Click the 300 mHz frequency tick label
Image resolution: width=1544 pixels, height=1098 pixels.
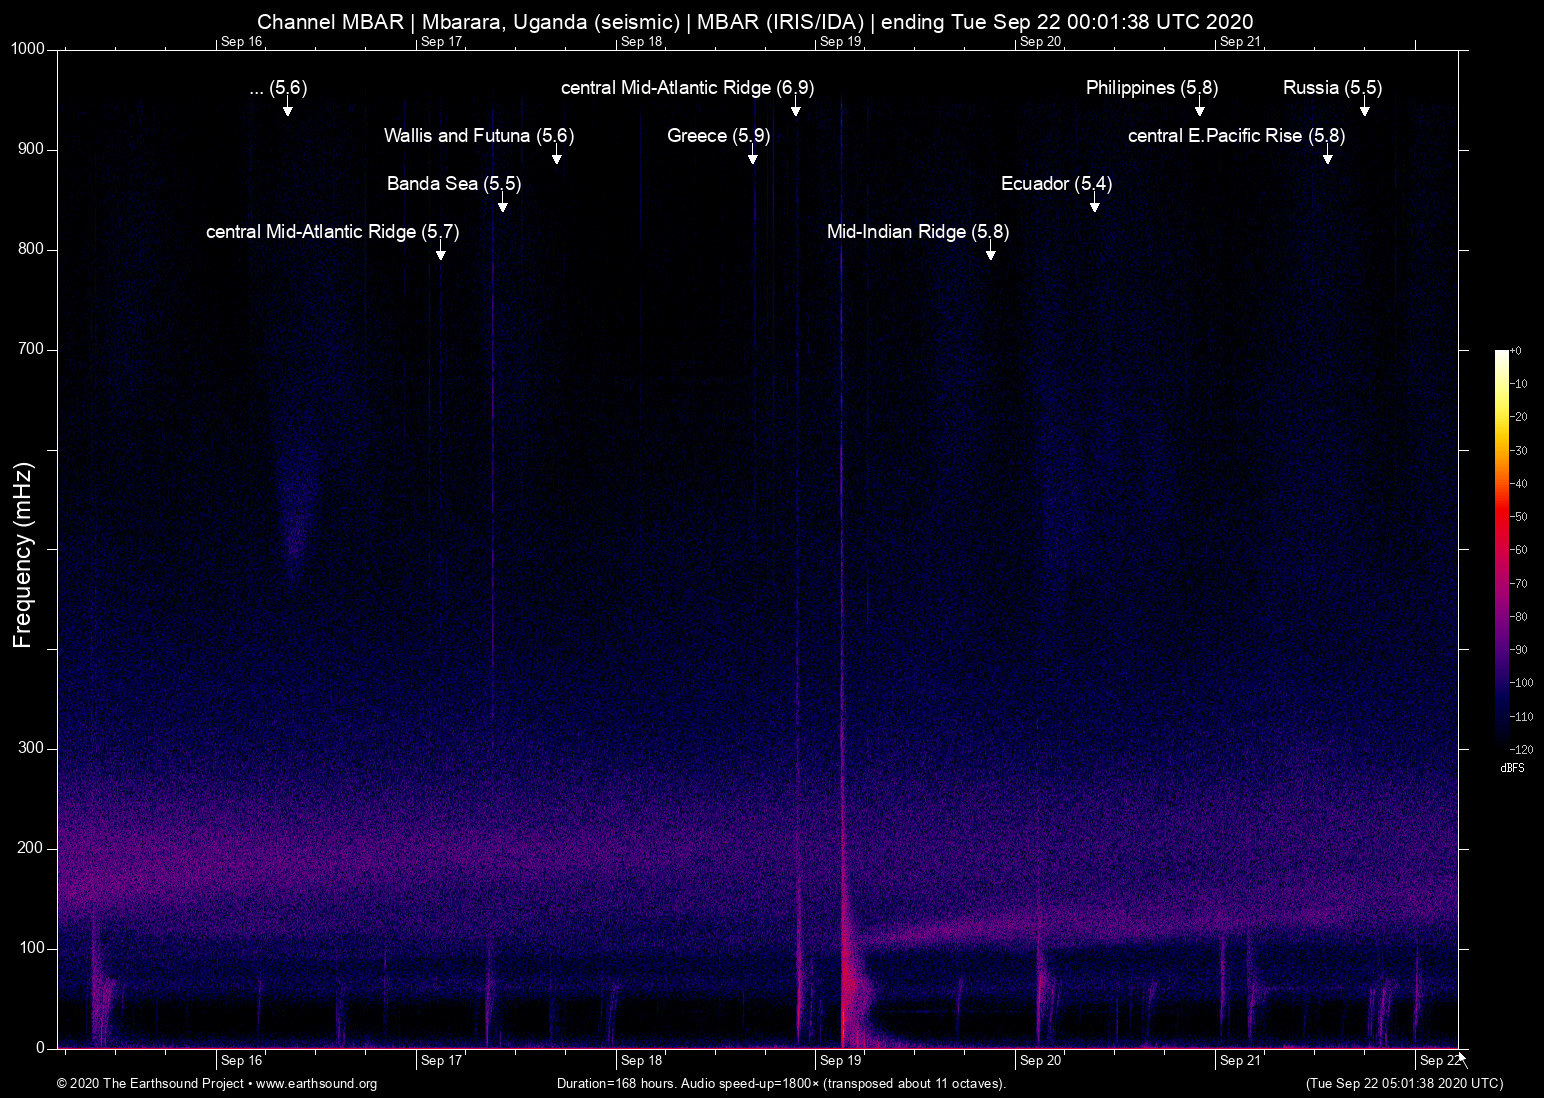coord(31,748)
